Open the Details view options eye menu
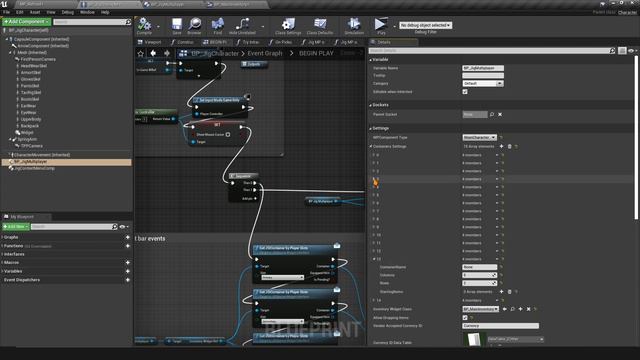 [x=632, y=51]
